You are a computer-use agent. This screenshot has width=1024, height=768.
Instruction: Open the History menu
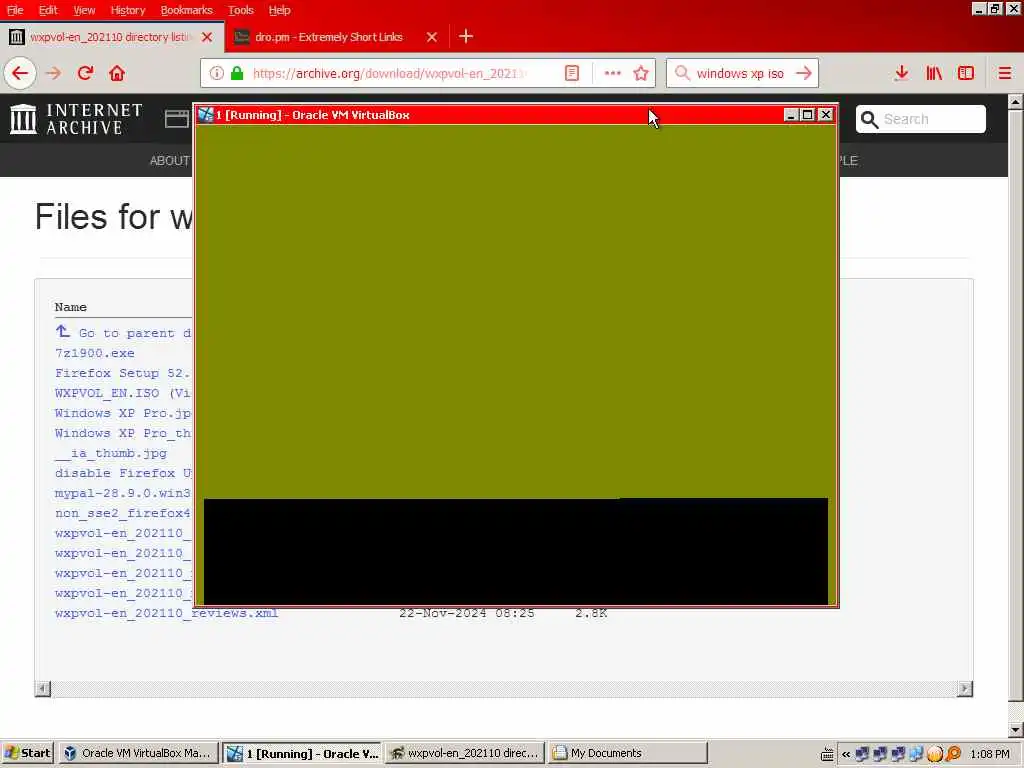click(127, 10)
